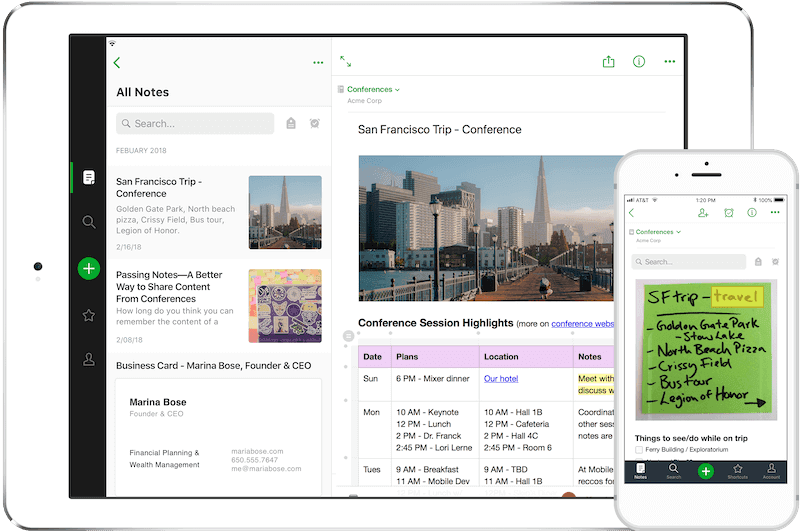
Task: Set a reminder using phone alarm clock icon
Action: (x=728, y=213)
